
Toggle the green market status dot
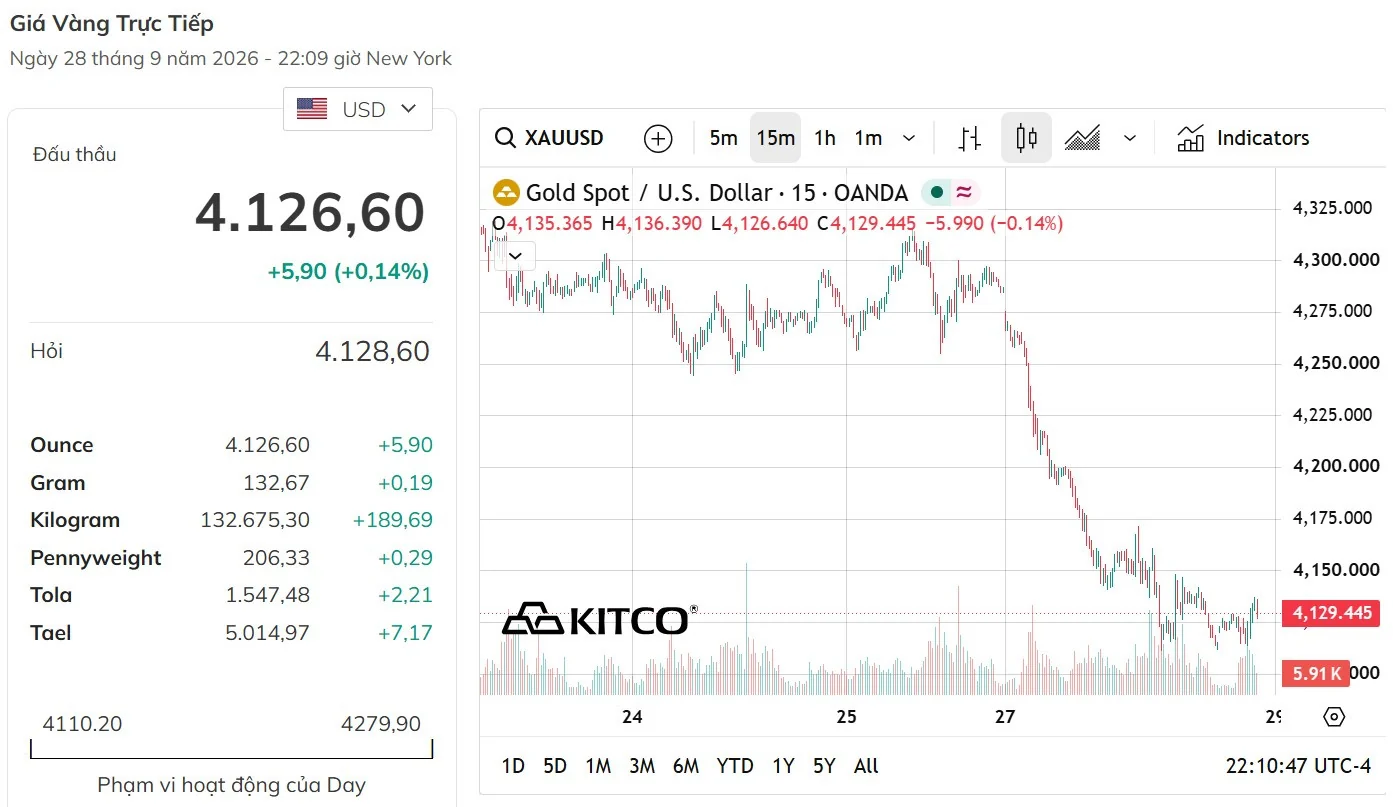tap(937, 193)
